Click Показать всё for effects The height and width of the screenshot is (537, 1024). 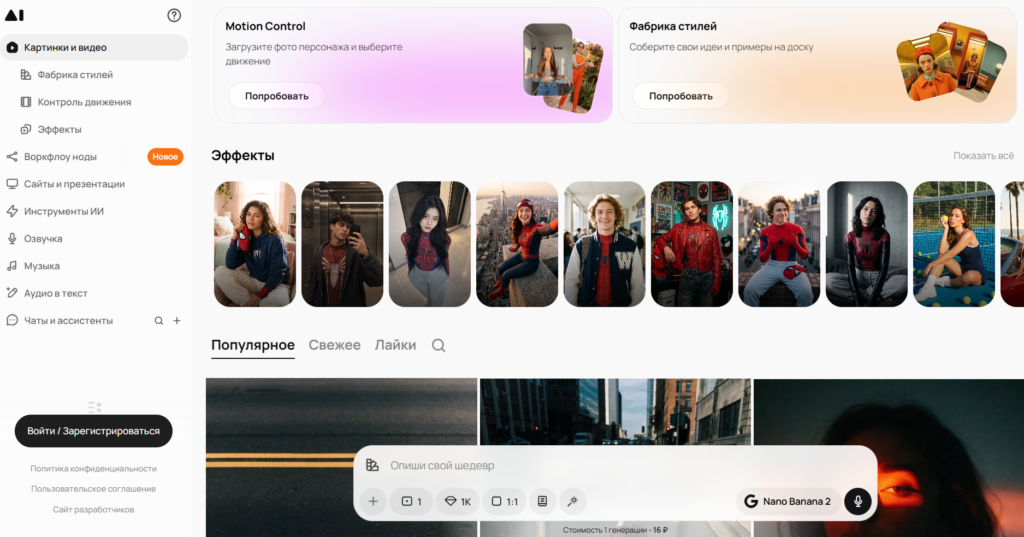click(984, 155)
